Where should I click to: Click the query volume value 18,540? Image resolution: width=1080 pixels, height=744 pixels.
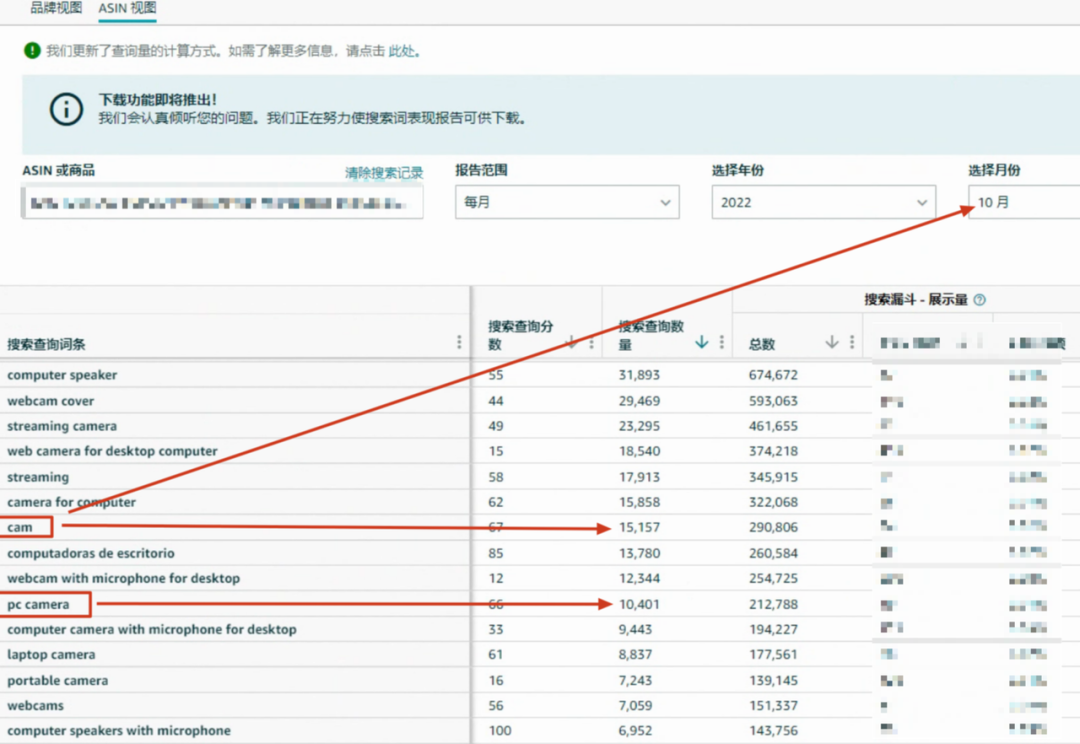(639, 451)
